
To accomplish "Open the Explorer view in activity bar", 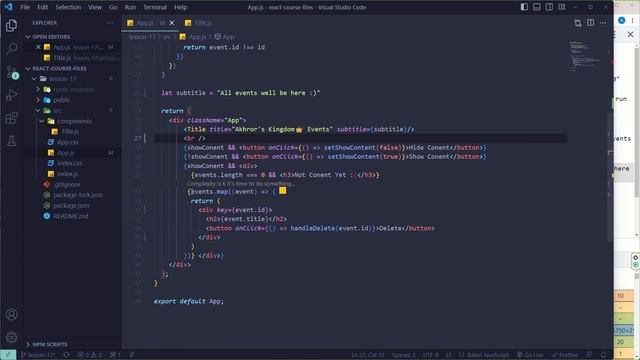I will coord(11,26).
